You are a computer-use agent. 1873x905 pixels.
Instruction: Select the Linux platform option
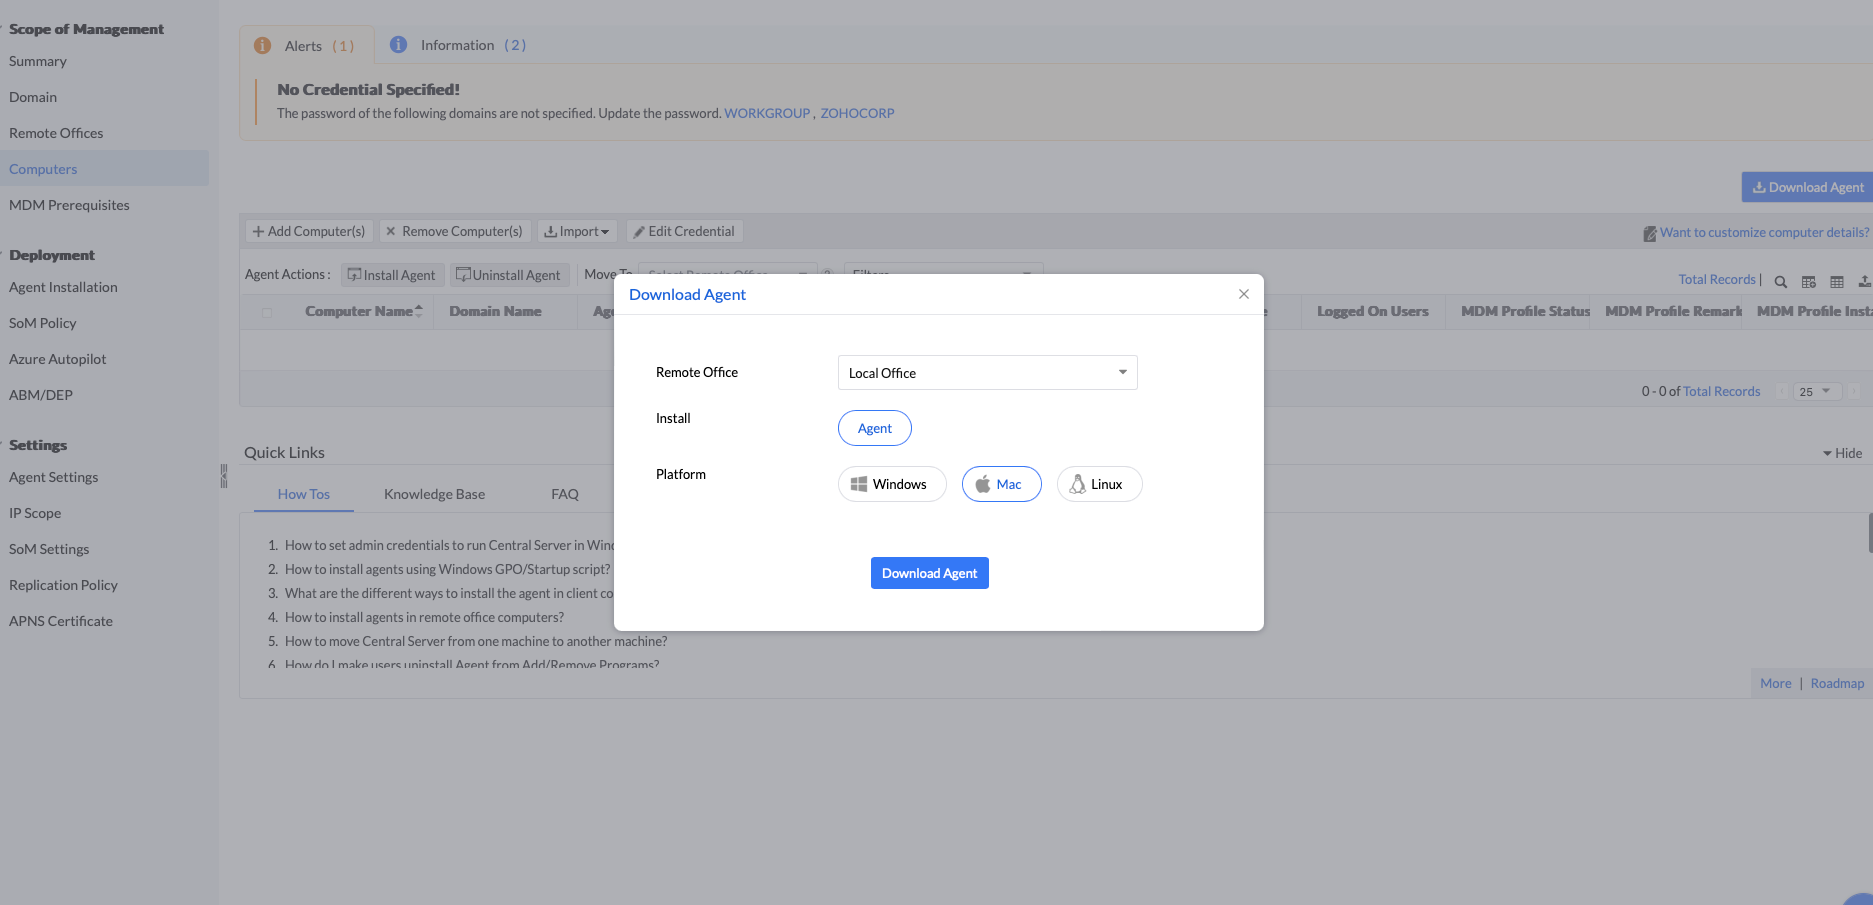click(1099, 484)
